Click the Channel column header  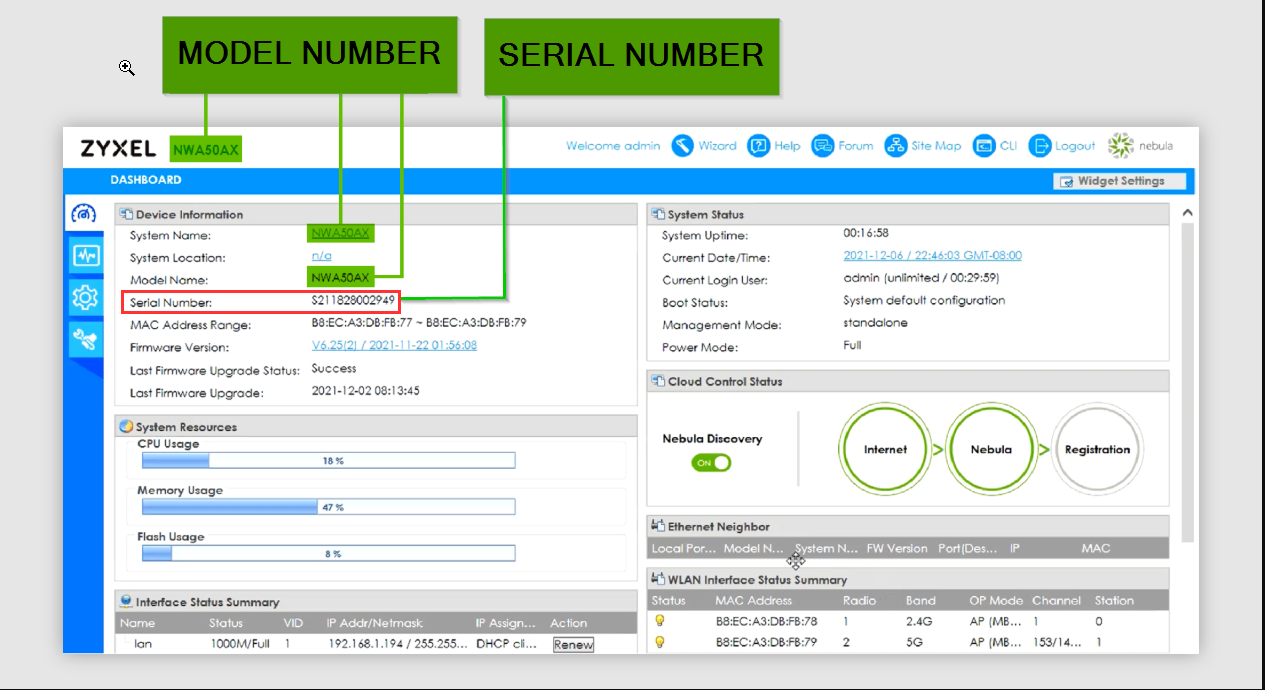tap(1057, 600)
